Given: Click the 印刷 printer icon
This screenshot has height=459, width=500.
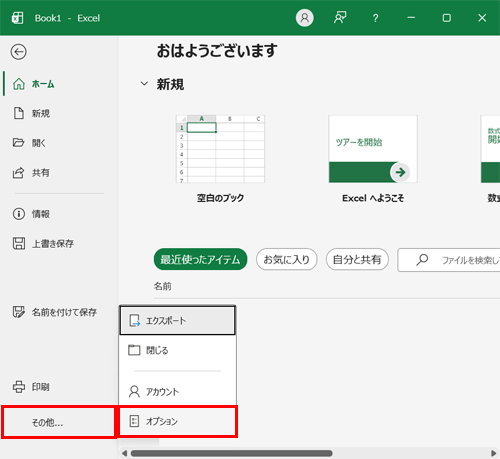Looking at the screenshot, I should pos(19,387).
